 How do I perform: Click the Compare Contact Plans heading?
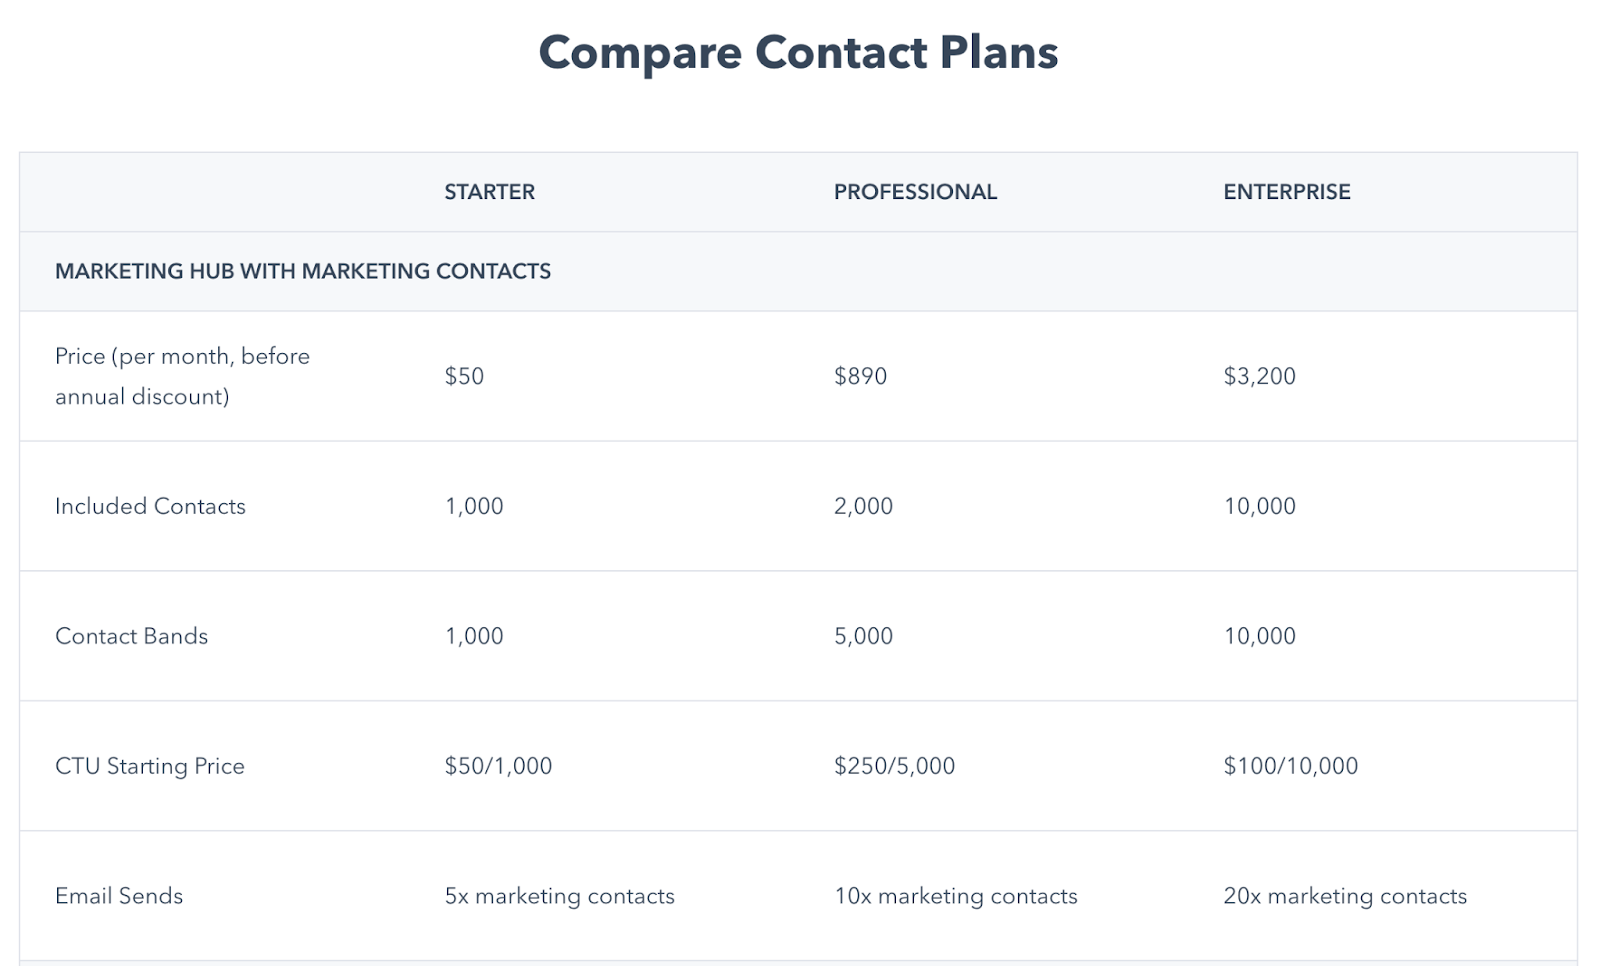tap(798, 52)
